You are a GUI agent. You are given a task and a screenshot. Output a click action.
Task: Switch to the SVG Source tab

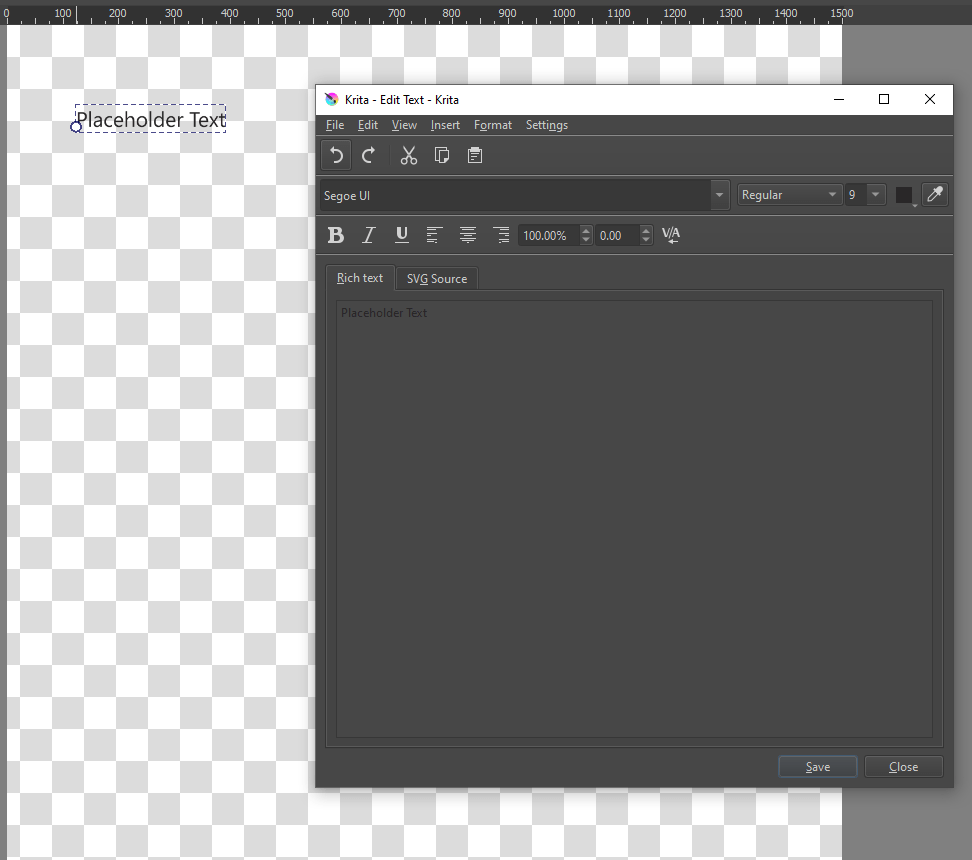click(436, 279)
